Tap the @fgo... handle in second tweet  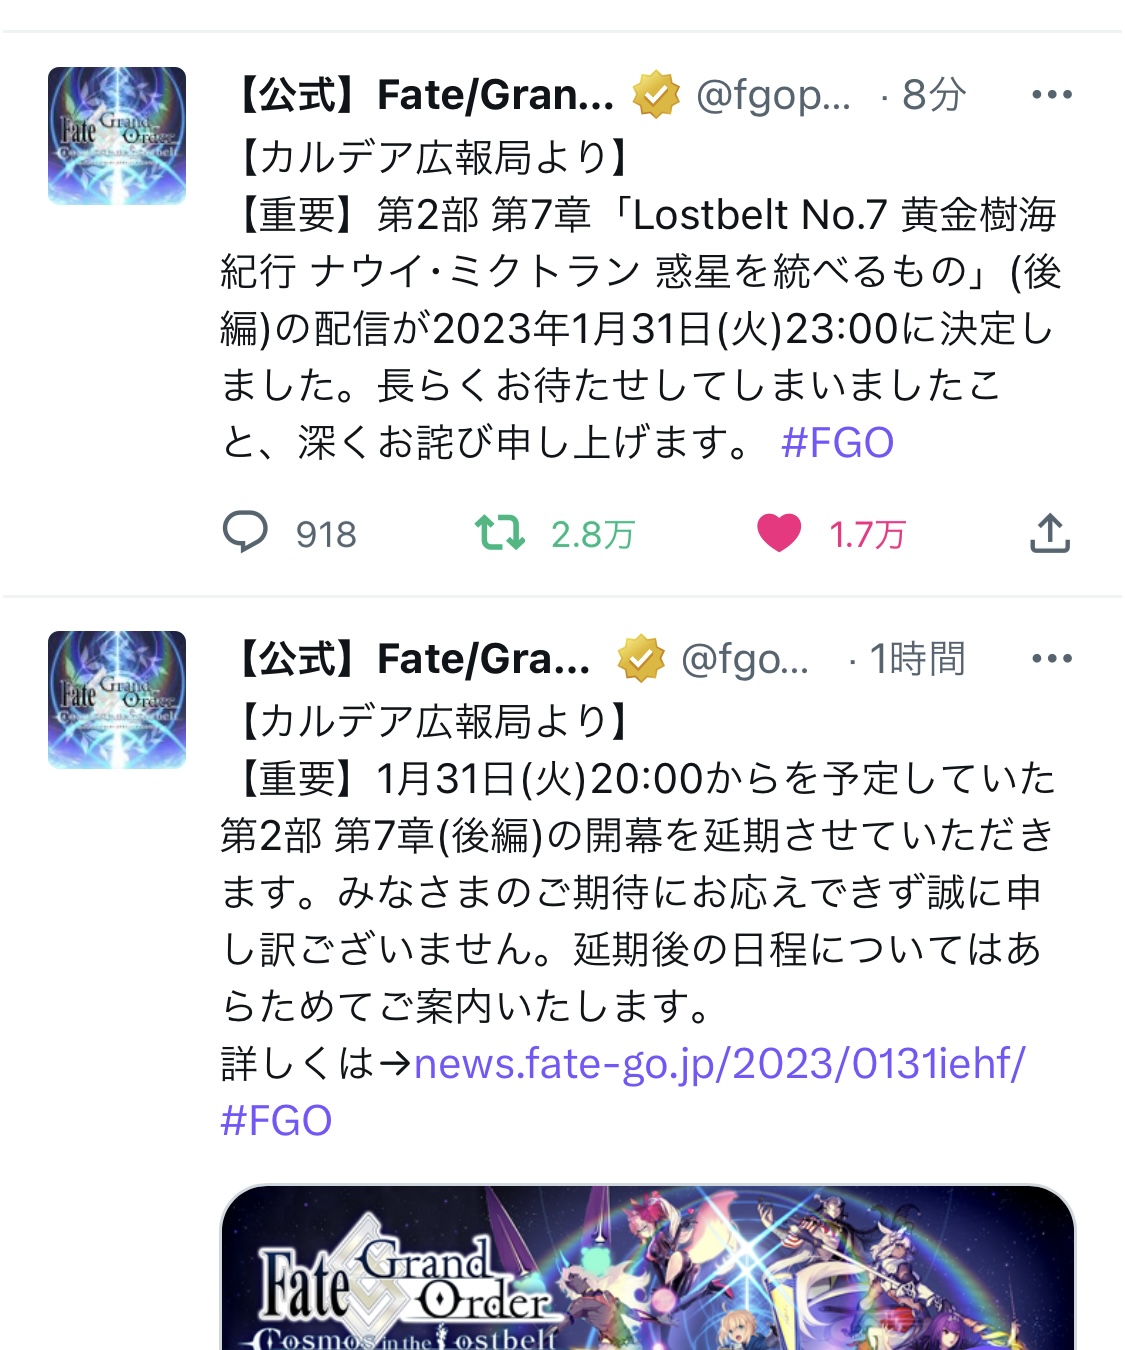pos(744,659)
